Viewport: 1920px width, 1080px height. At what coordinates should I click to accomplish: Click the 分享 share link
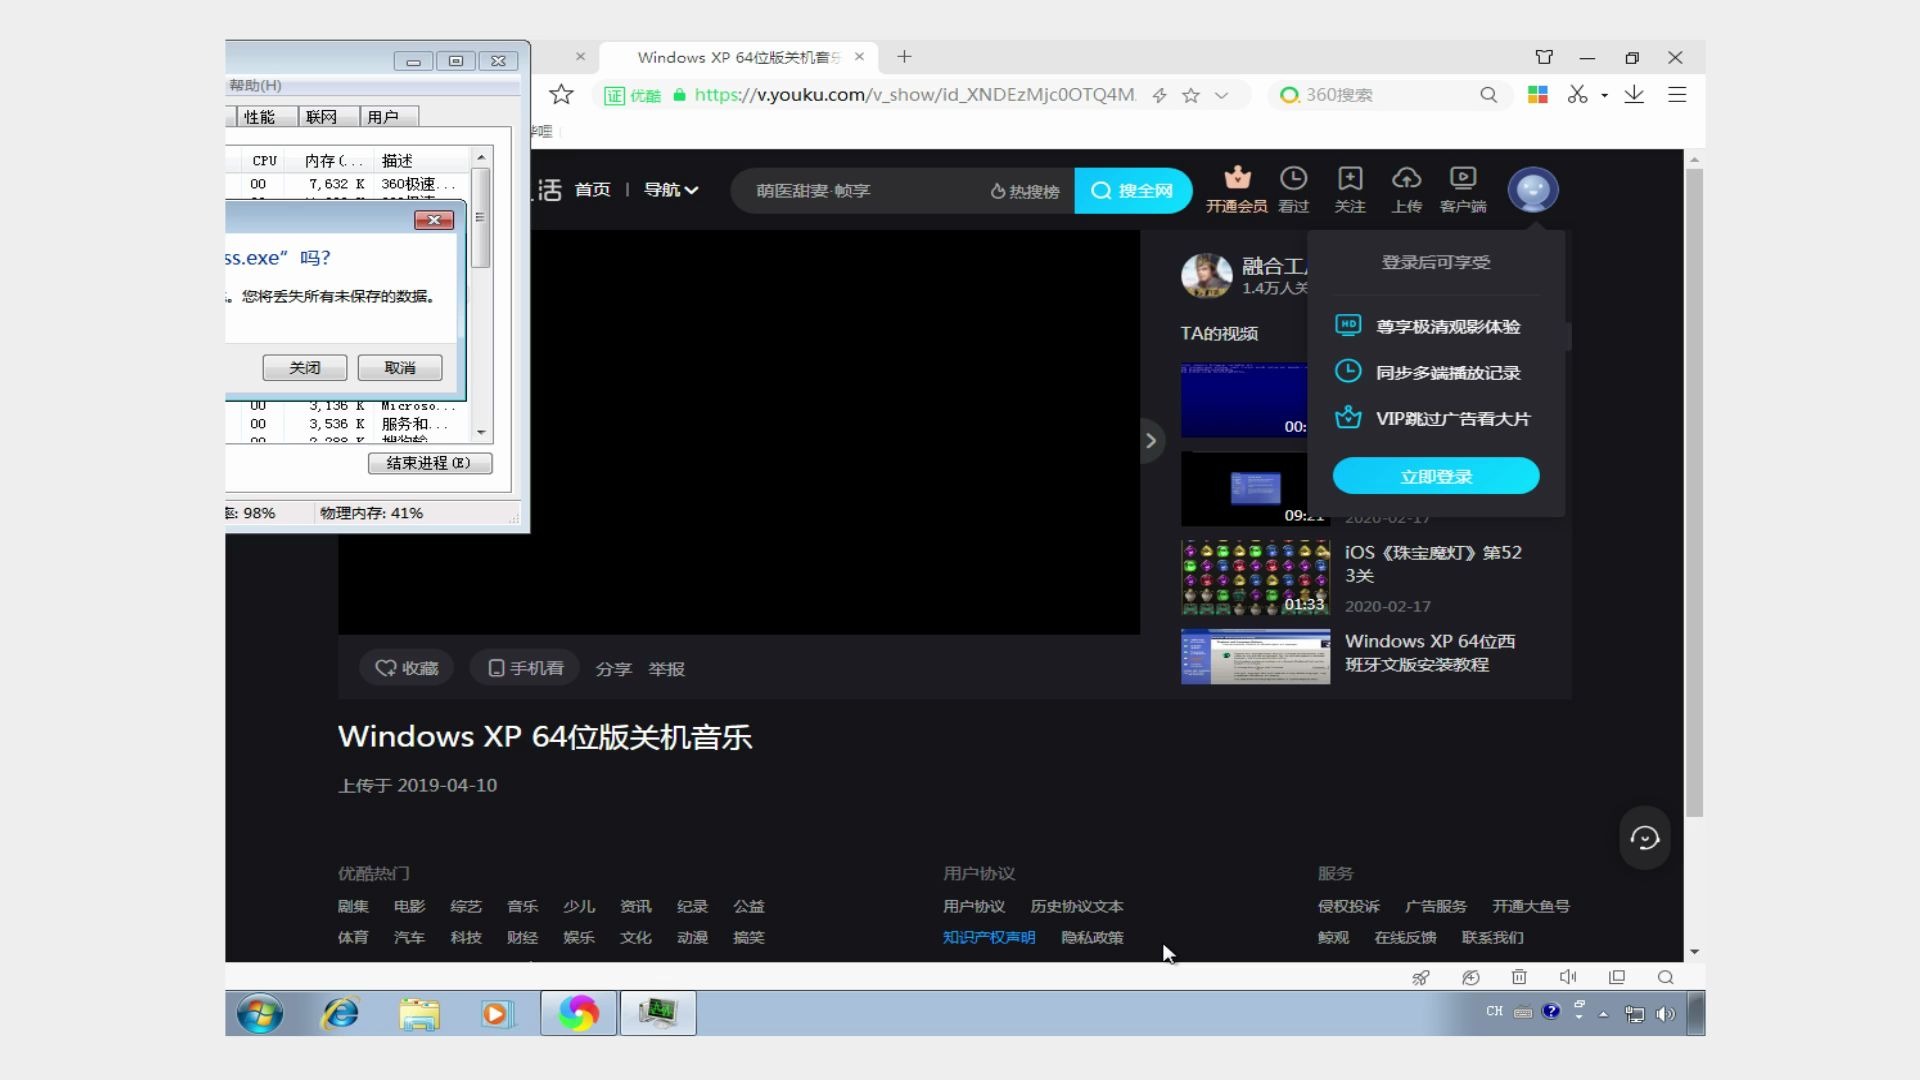point(613,669)
